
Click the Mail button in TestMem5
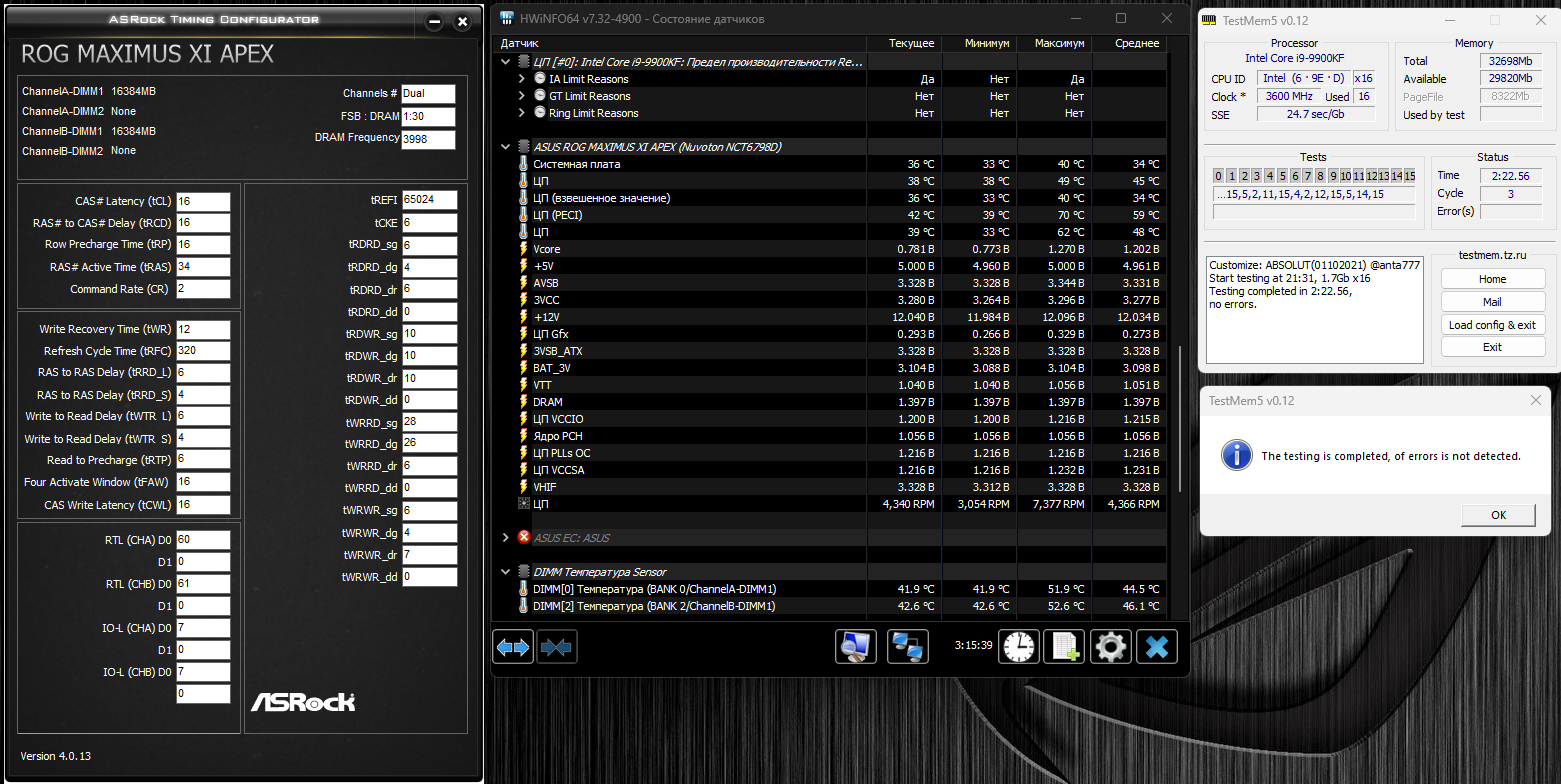[x=1492, y=302]
